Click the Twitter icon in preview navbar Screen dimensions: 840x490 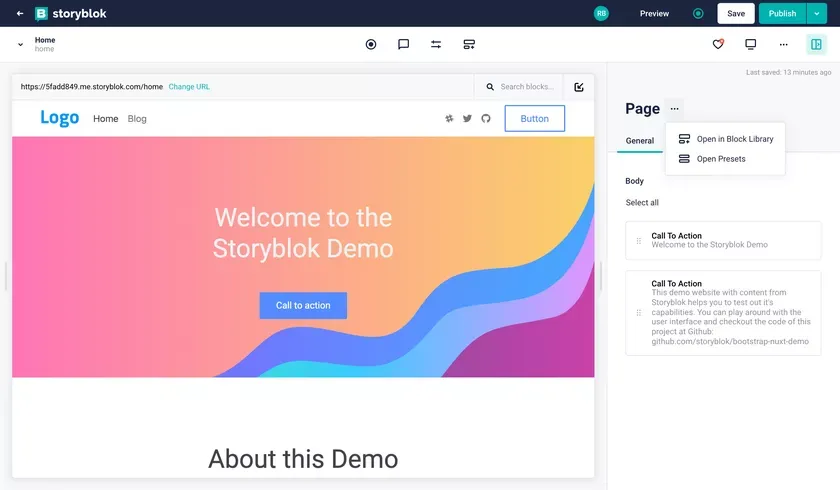467,118
